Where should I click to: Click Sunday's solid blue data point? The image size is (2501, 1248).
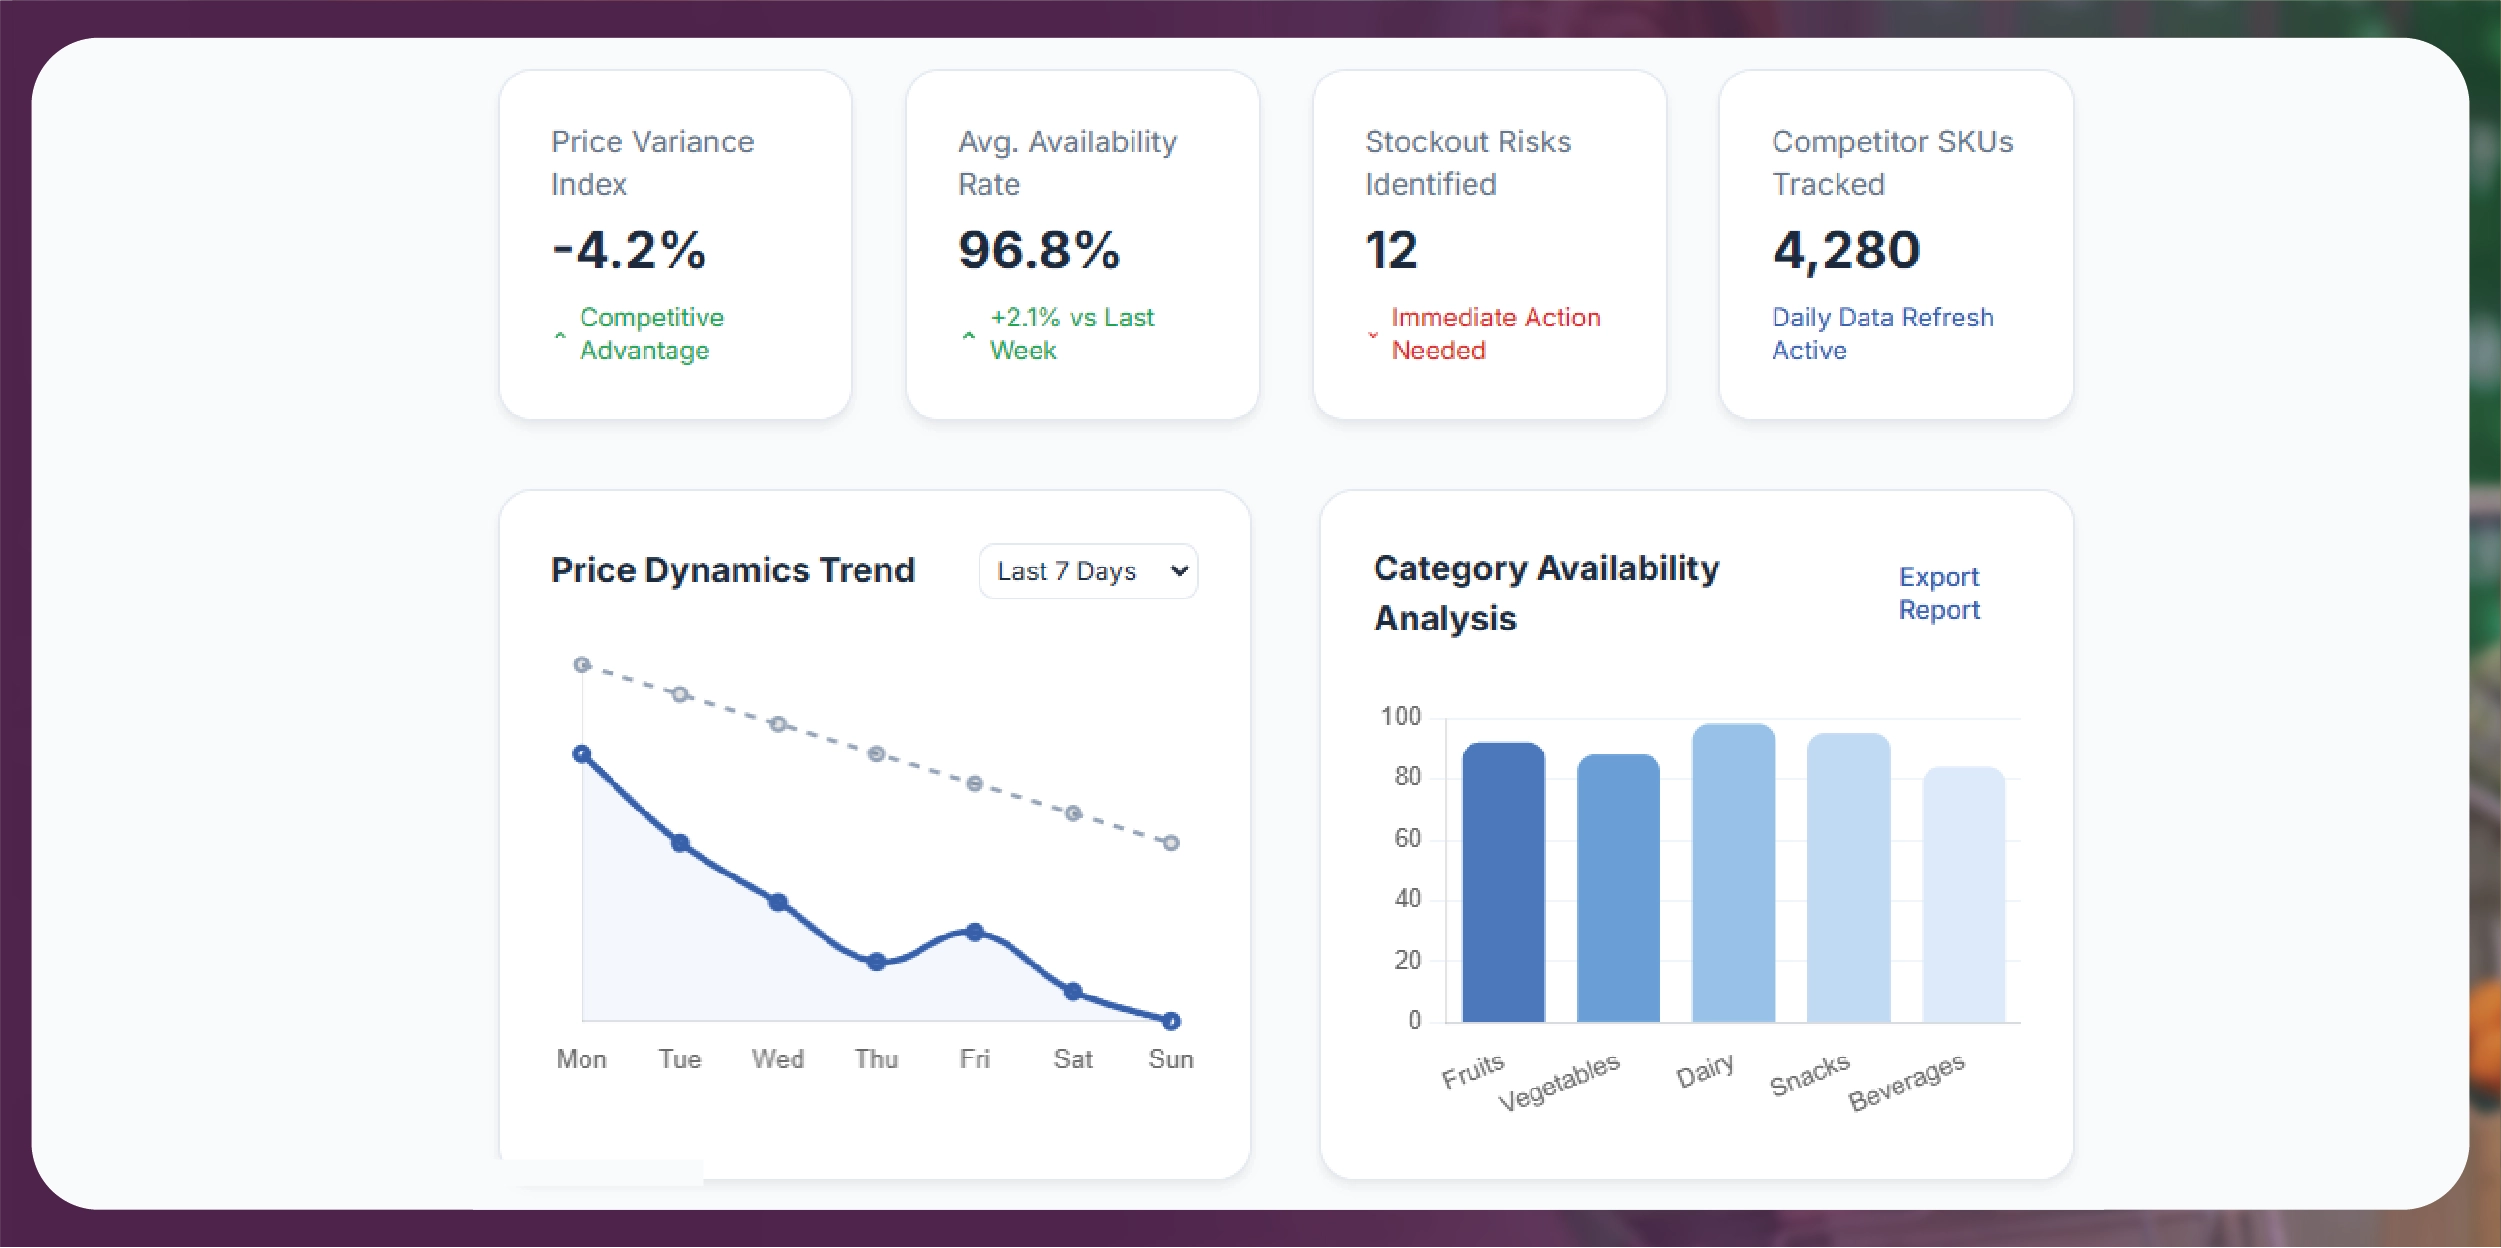tap(1171, 1021)
